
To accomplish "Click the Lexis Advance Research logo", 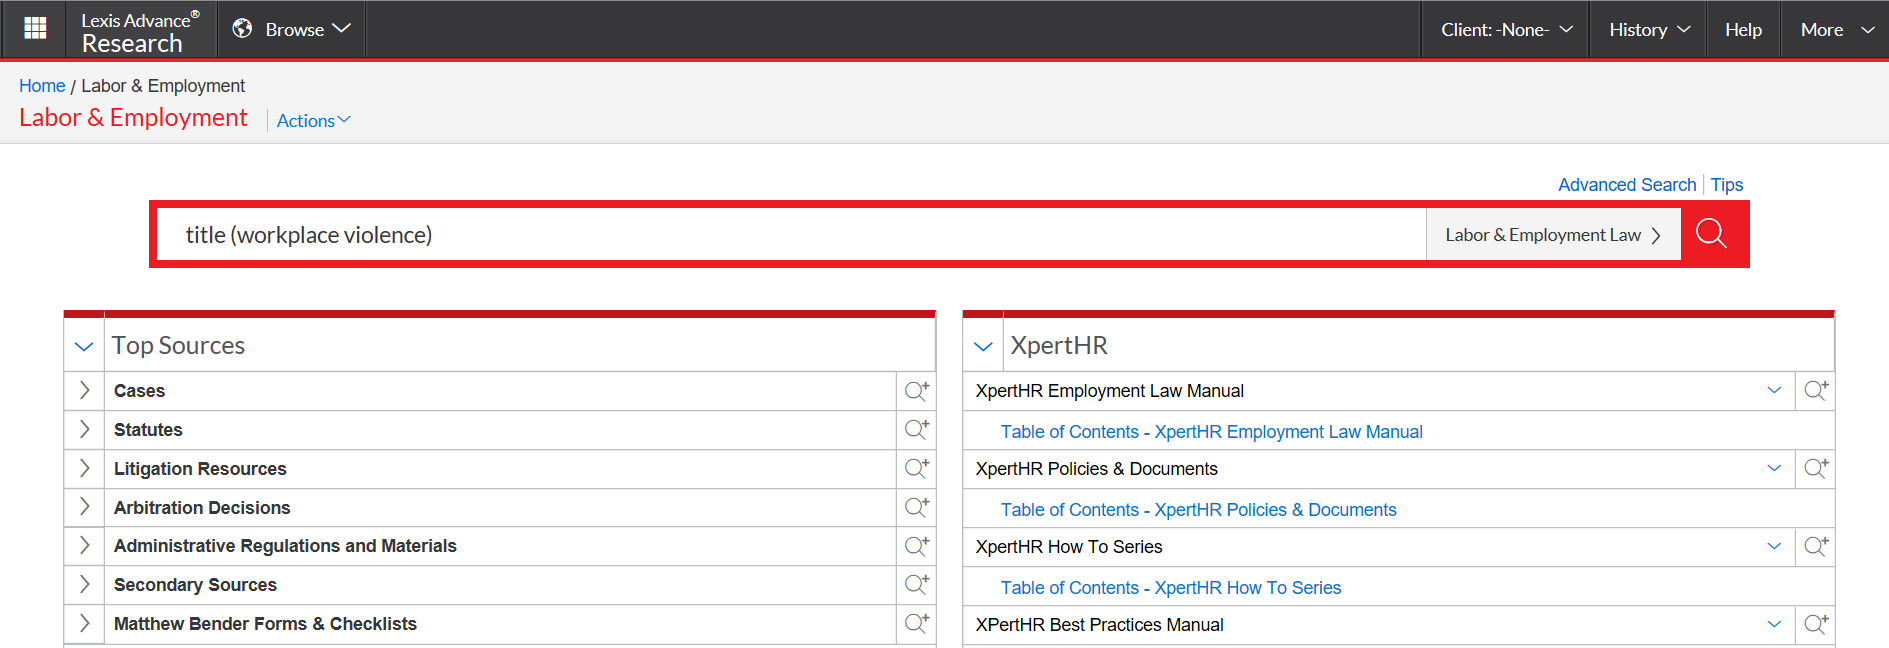I will tap(140, 32).
